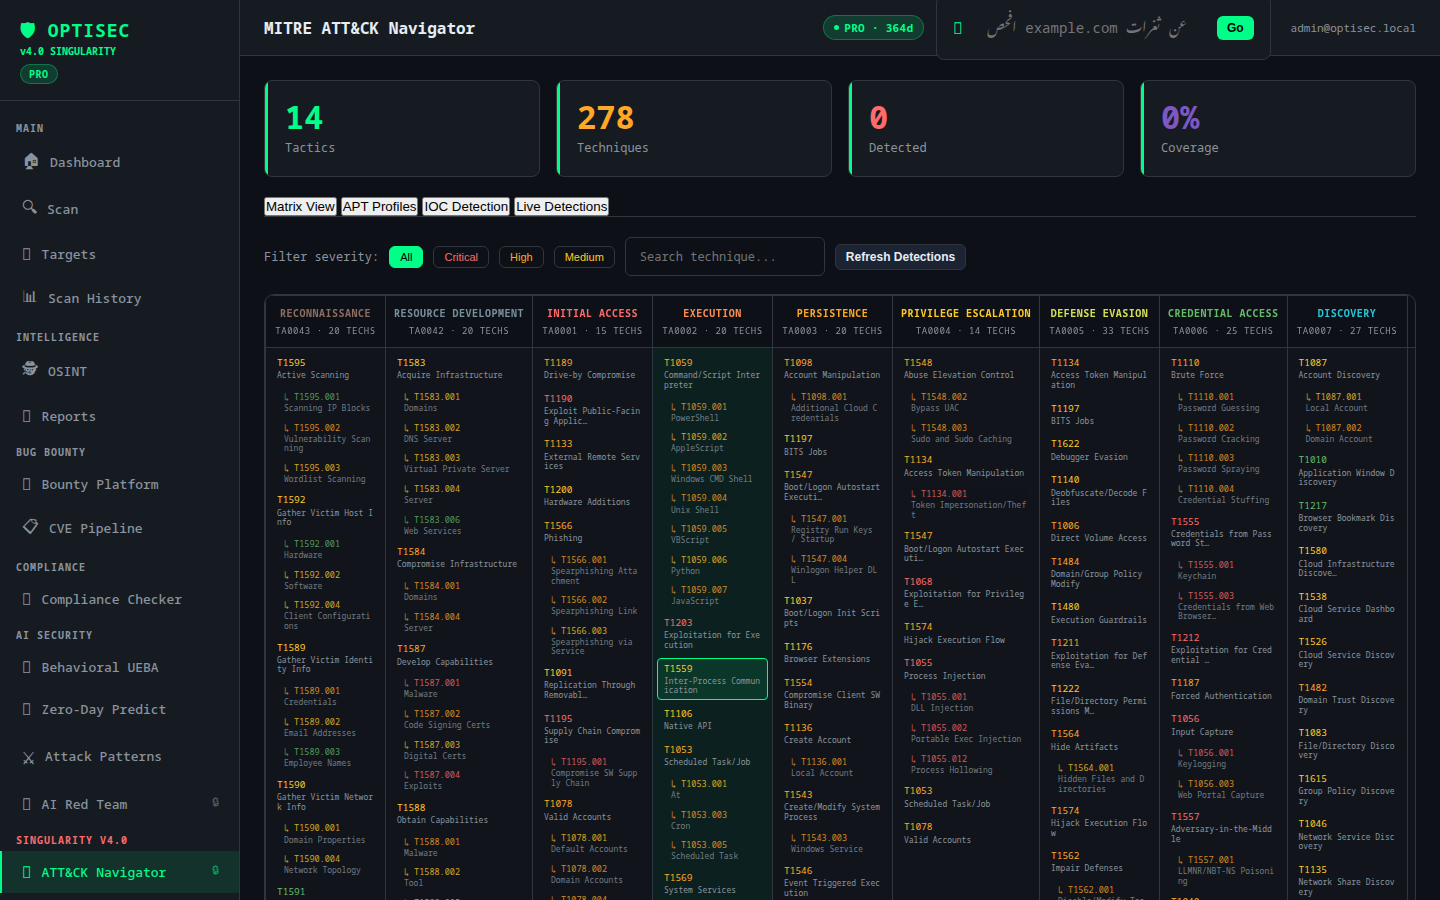Click the admin@optisec.local account label
The height and width of the screenshot is (900, 1440).
coord(1353,28)
